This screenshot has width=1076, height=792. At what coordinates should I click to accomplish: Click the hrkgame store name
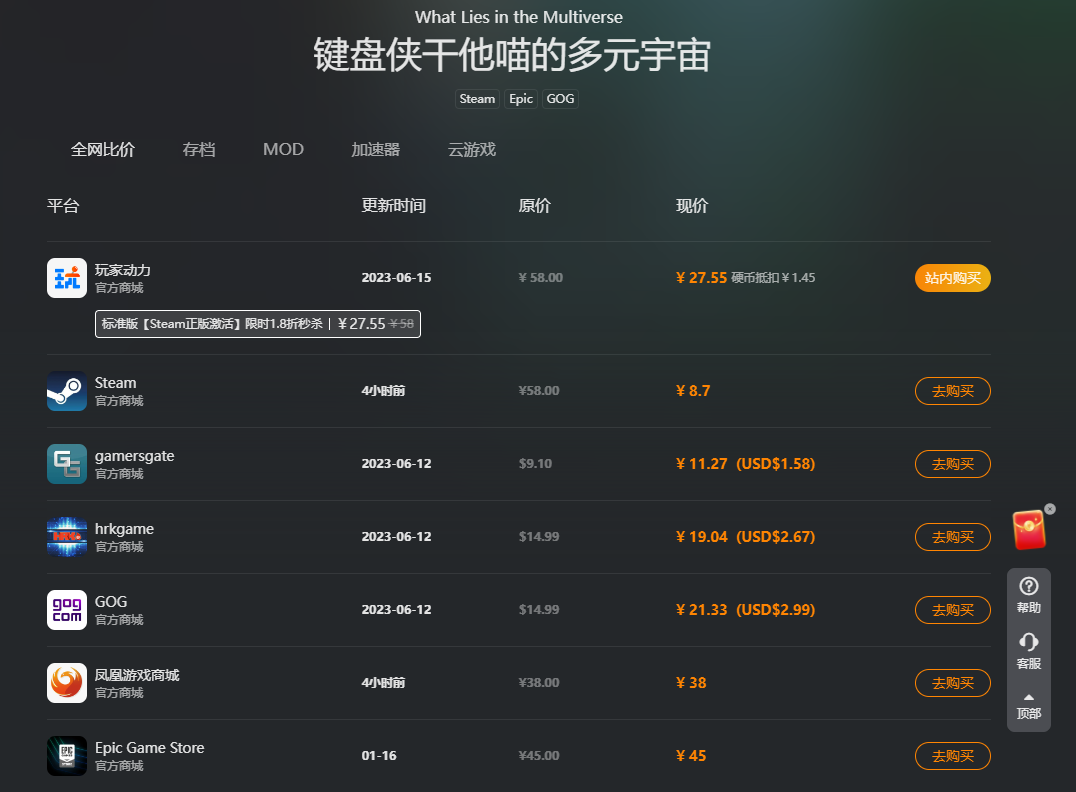click(124, 529)
